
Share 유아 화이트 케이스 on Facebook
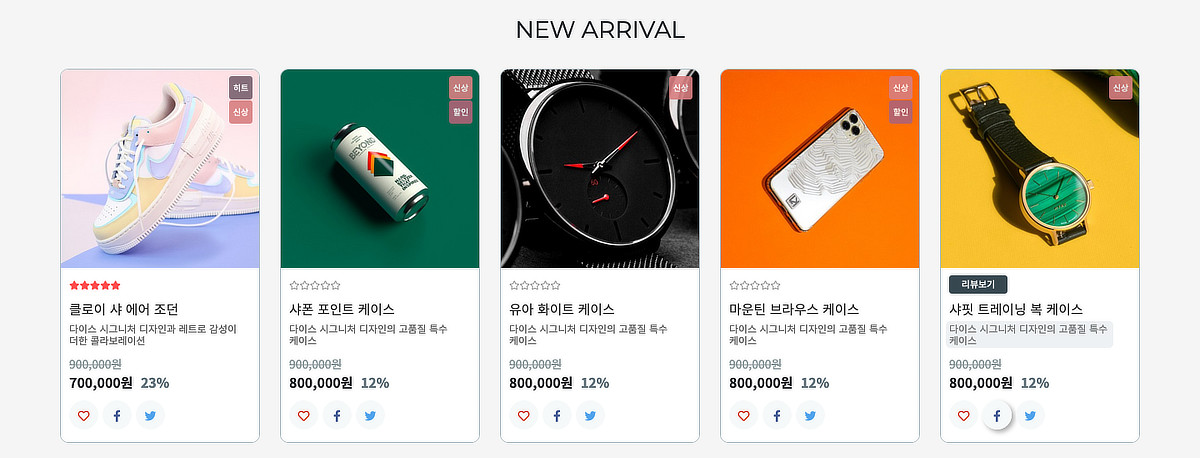tap(557, 416)
